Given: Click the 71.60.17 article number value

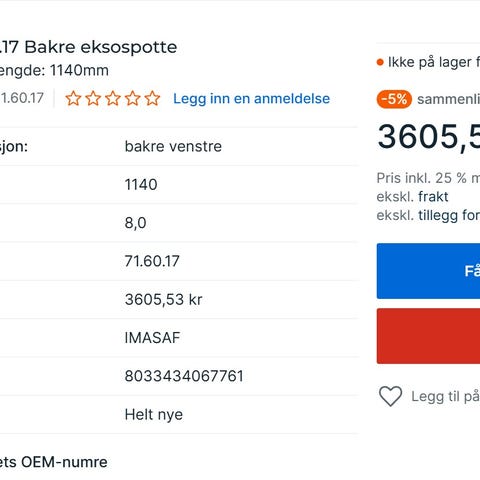Looking at the screenshot, I should [x=152, y=261].
